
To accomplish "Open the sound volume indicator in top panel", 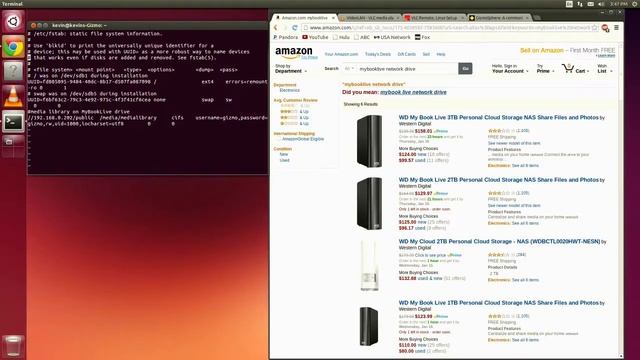I will (601, 4).
